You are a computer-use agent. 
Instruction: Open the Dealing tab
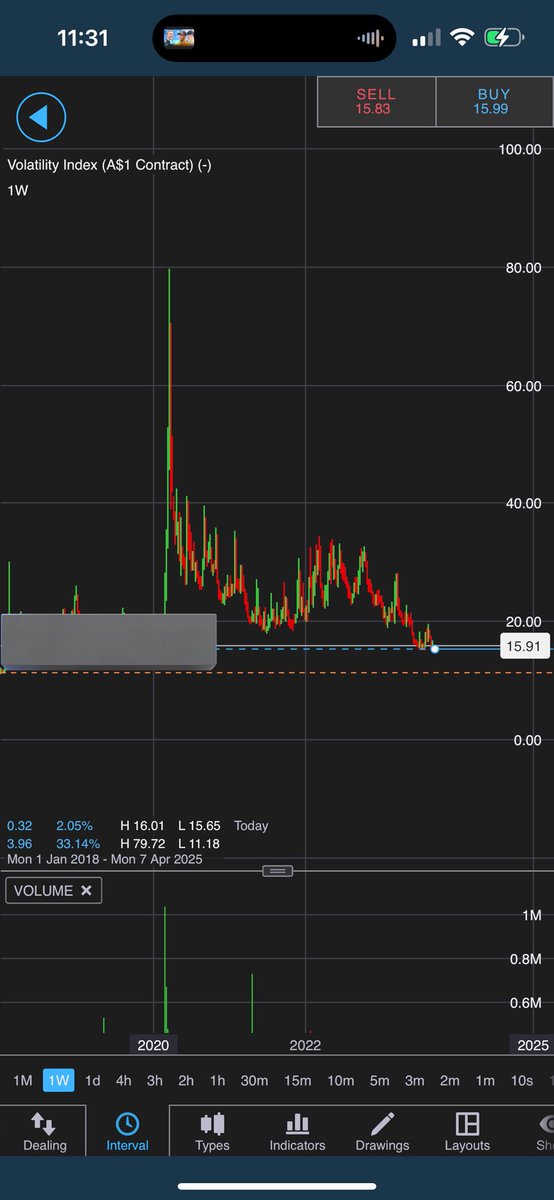44,1131
